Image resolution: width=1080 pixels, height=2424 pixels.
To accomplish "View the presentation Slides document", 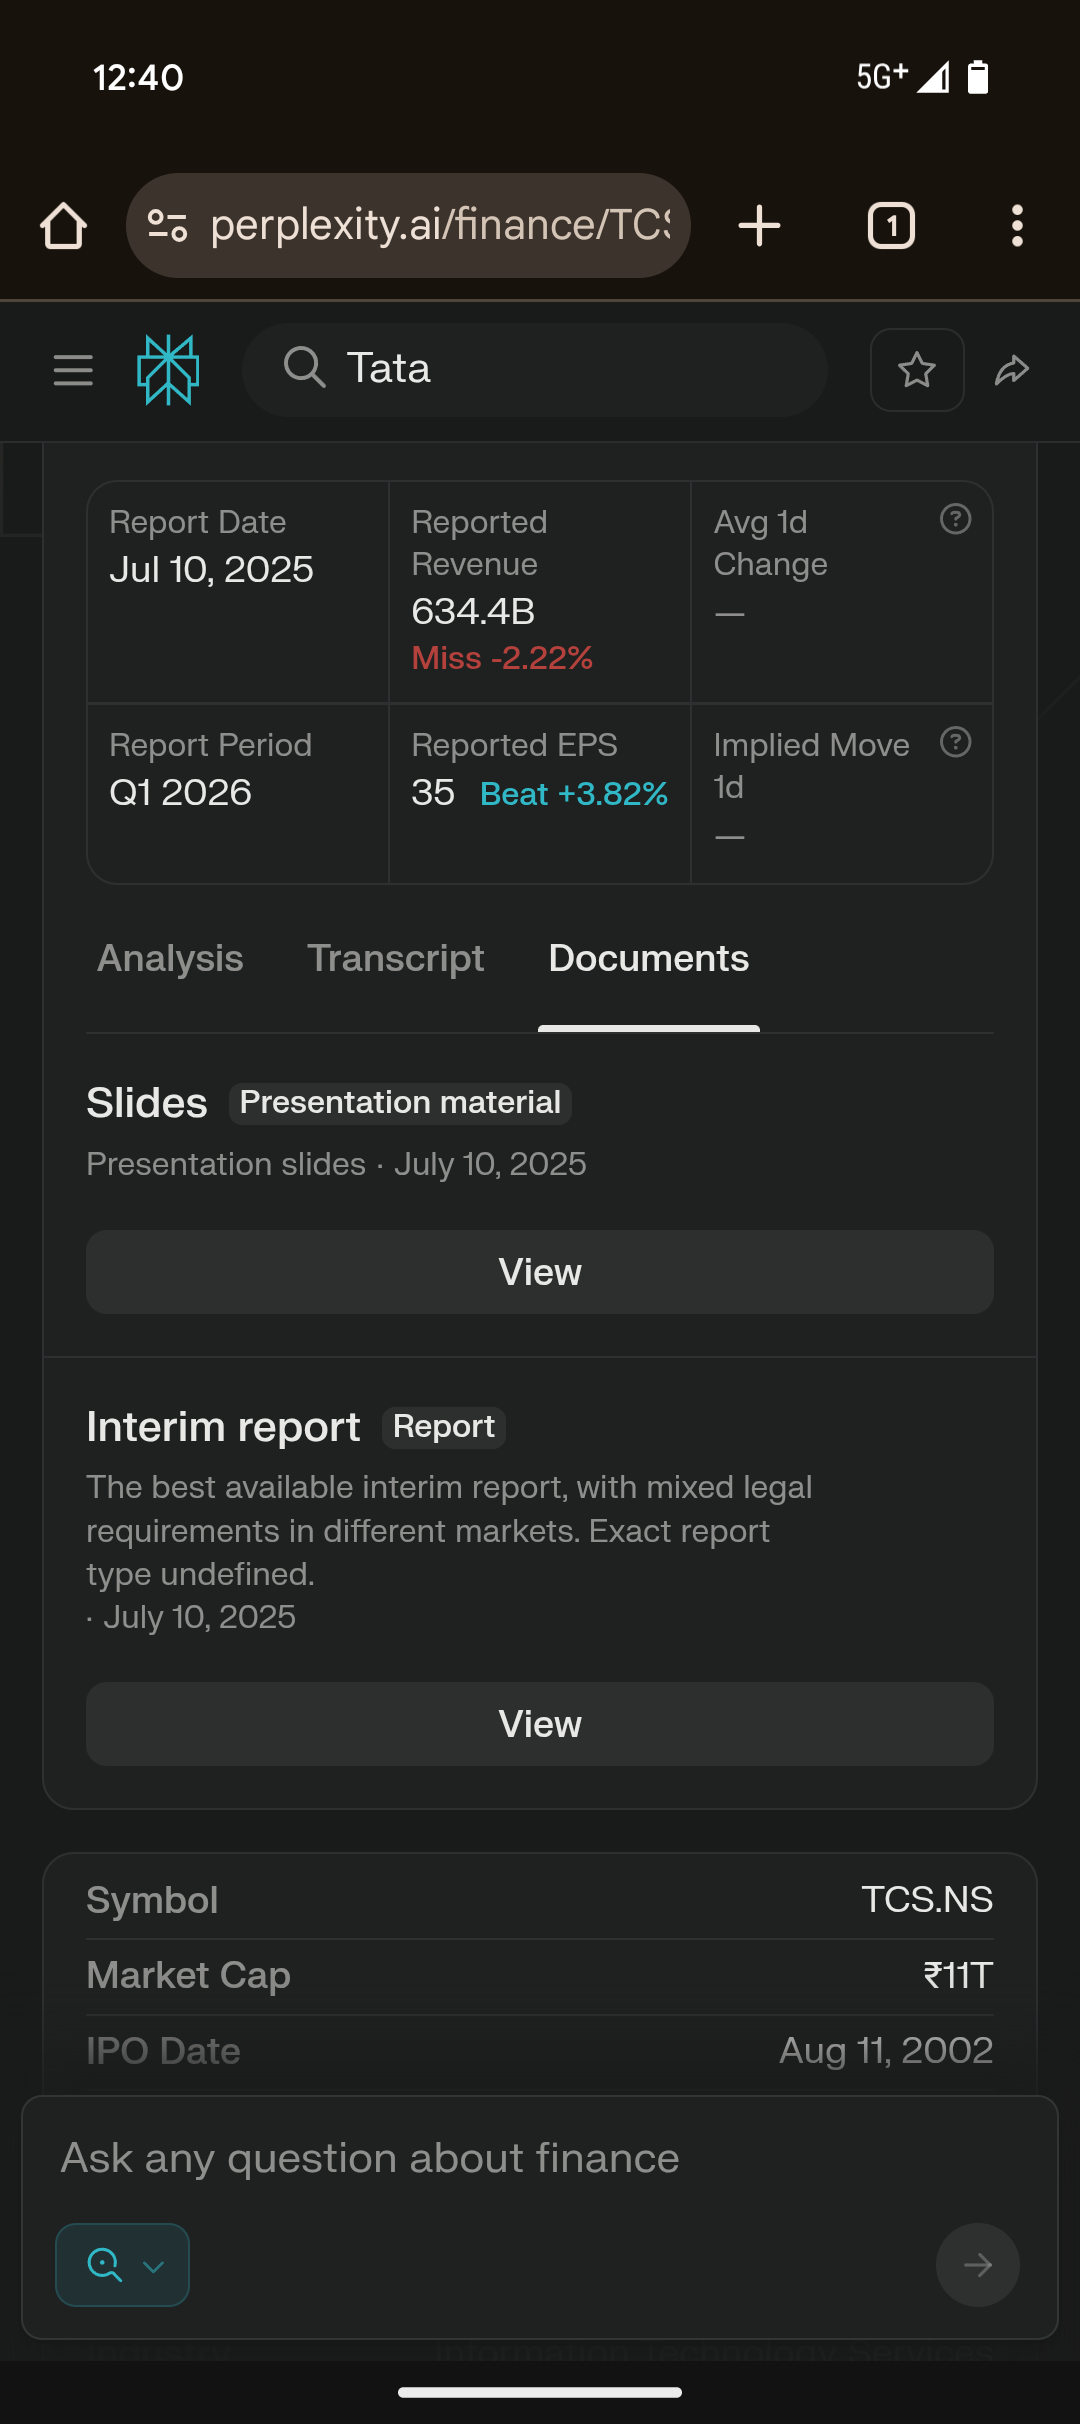I will [540, 1272].
